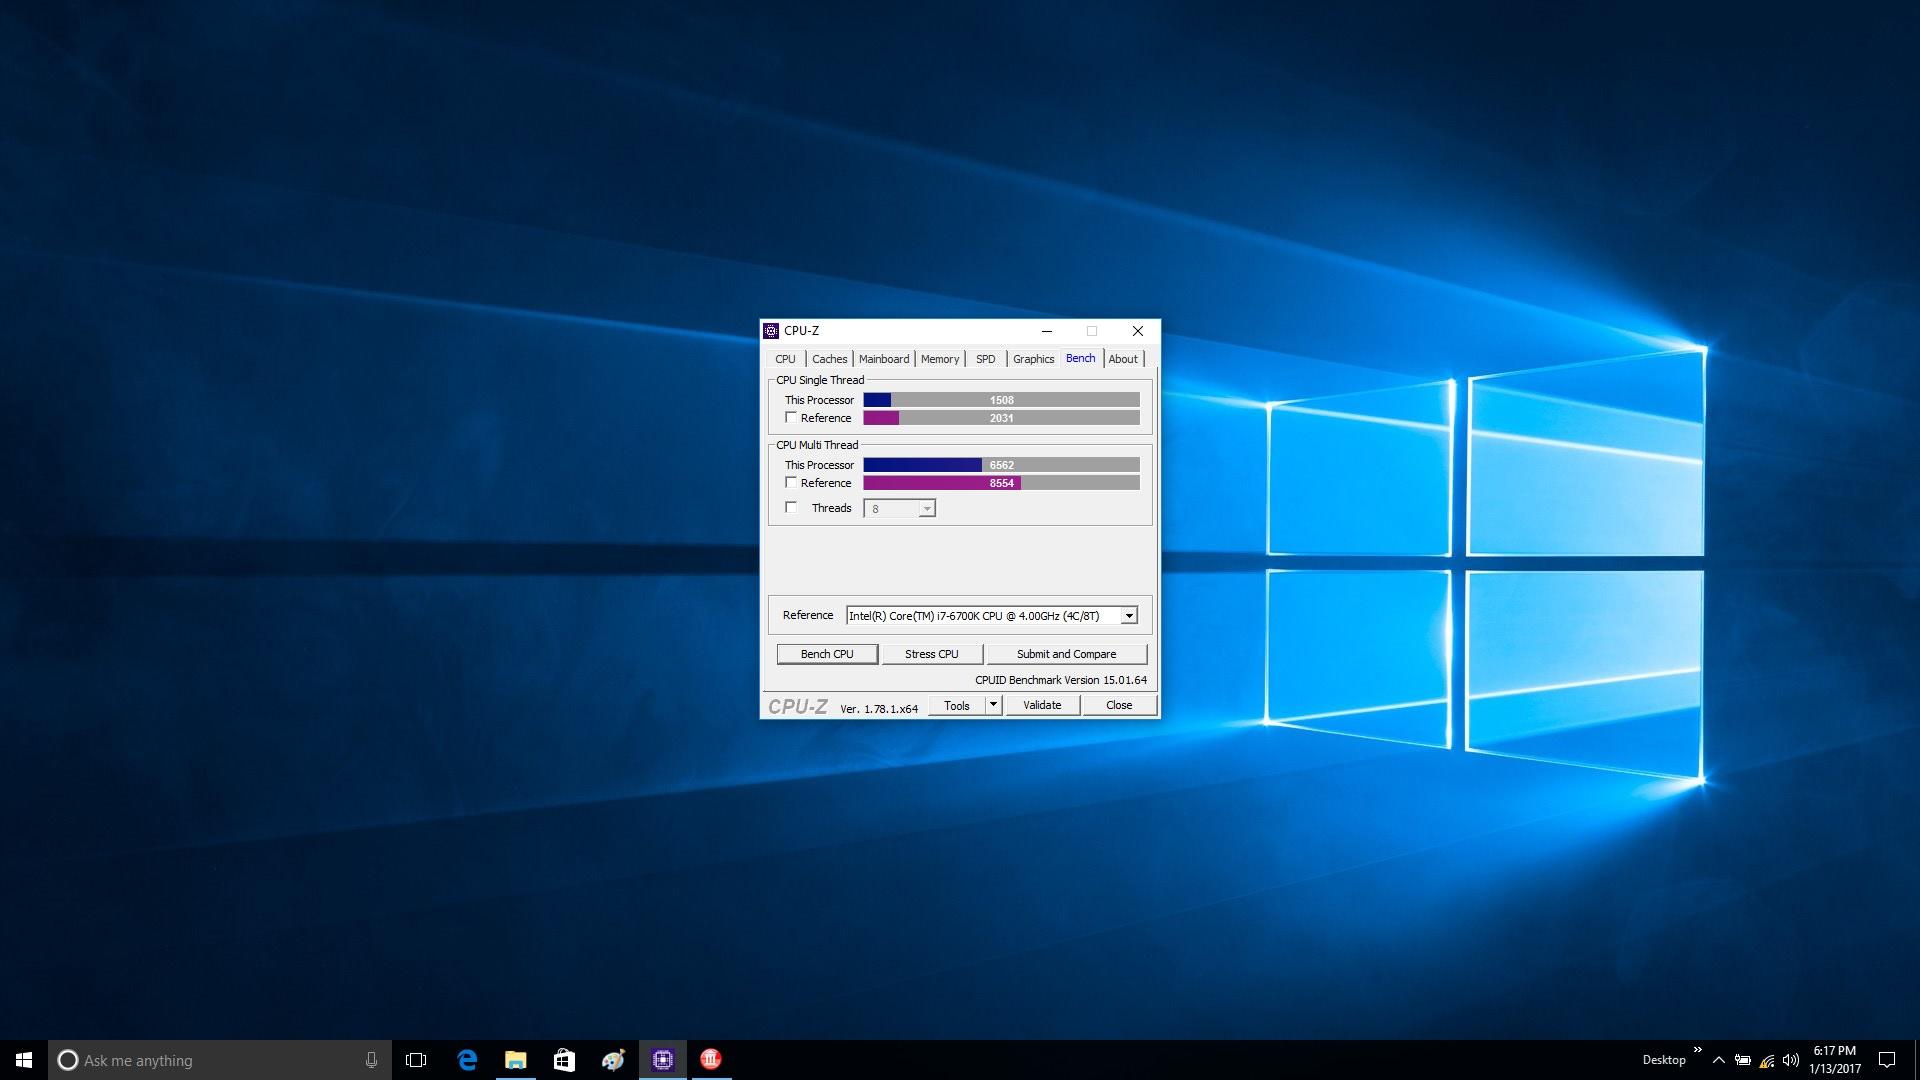Image resolution: width=1920 pixels, height=1080 pixels.
Task: Open the Threads count dropdown
Action: [927, 509]
